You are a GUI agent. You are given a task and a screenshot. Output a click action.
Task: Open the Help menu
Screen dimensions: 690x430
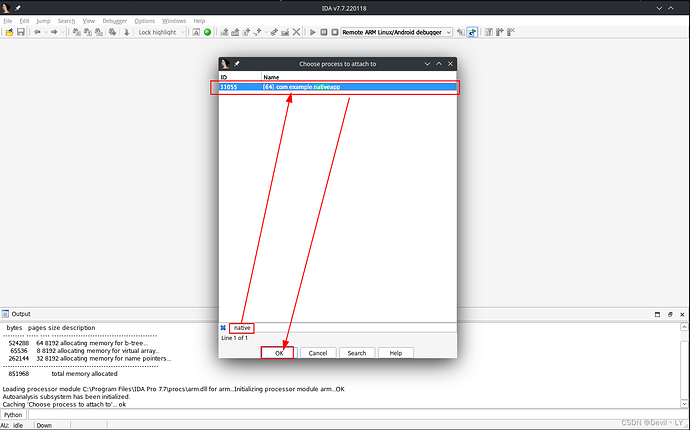coord(199,21)
